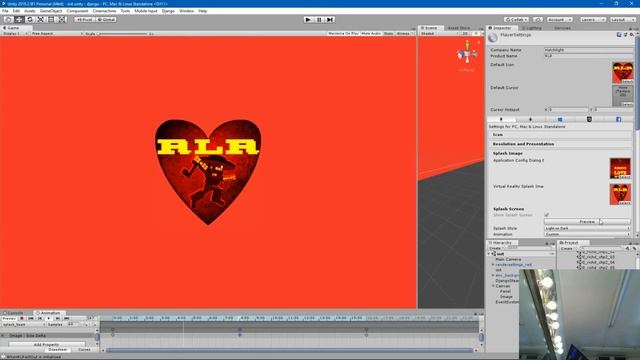Open the Display 1 dropdown
This screenshot has width=640, height=360.
click(15, 33)
